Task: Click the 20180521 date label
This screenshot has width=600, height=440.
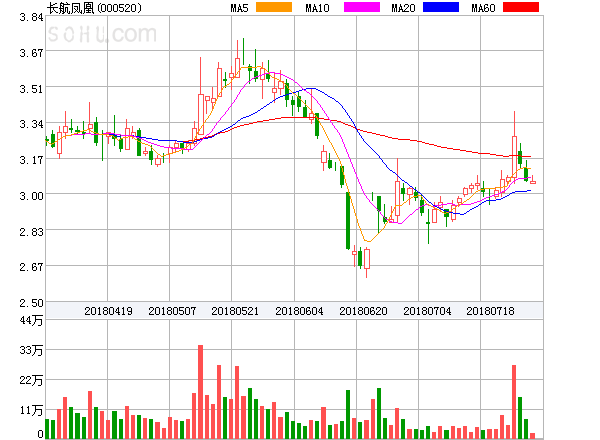Action: (x=235, y=311)
